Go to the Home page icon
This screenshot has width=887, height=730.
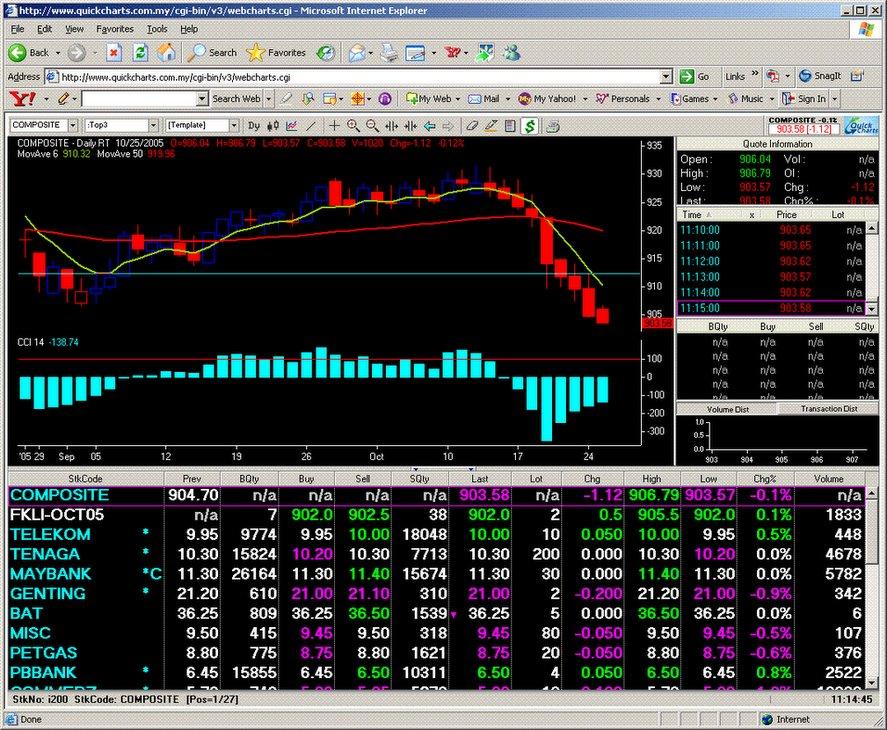pyautogui.click(x=166, y=53)
